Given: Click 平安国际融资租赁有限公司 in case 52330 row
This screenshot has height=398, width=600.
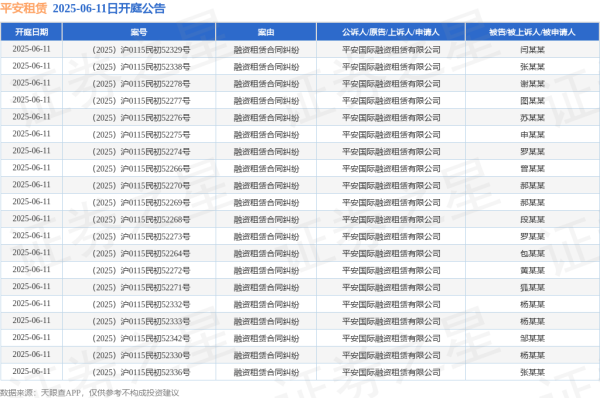Looking at the screenshot, I should pyautogui.click(x=391, y=355).
